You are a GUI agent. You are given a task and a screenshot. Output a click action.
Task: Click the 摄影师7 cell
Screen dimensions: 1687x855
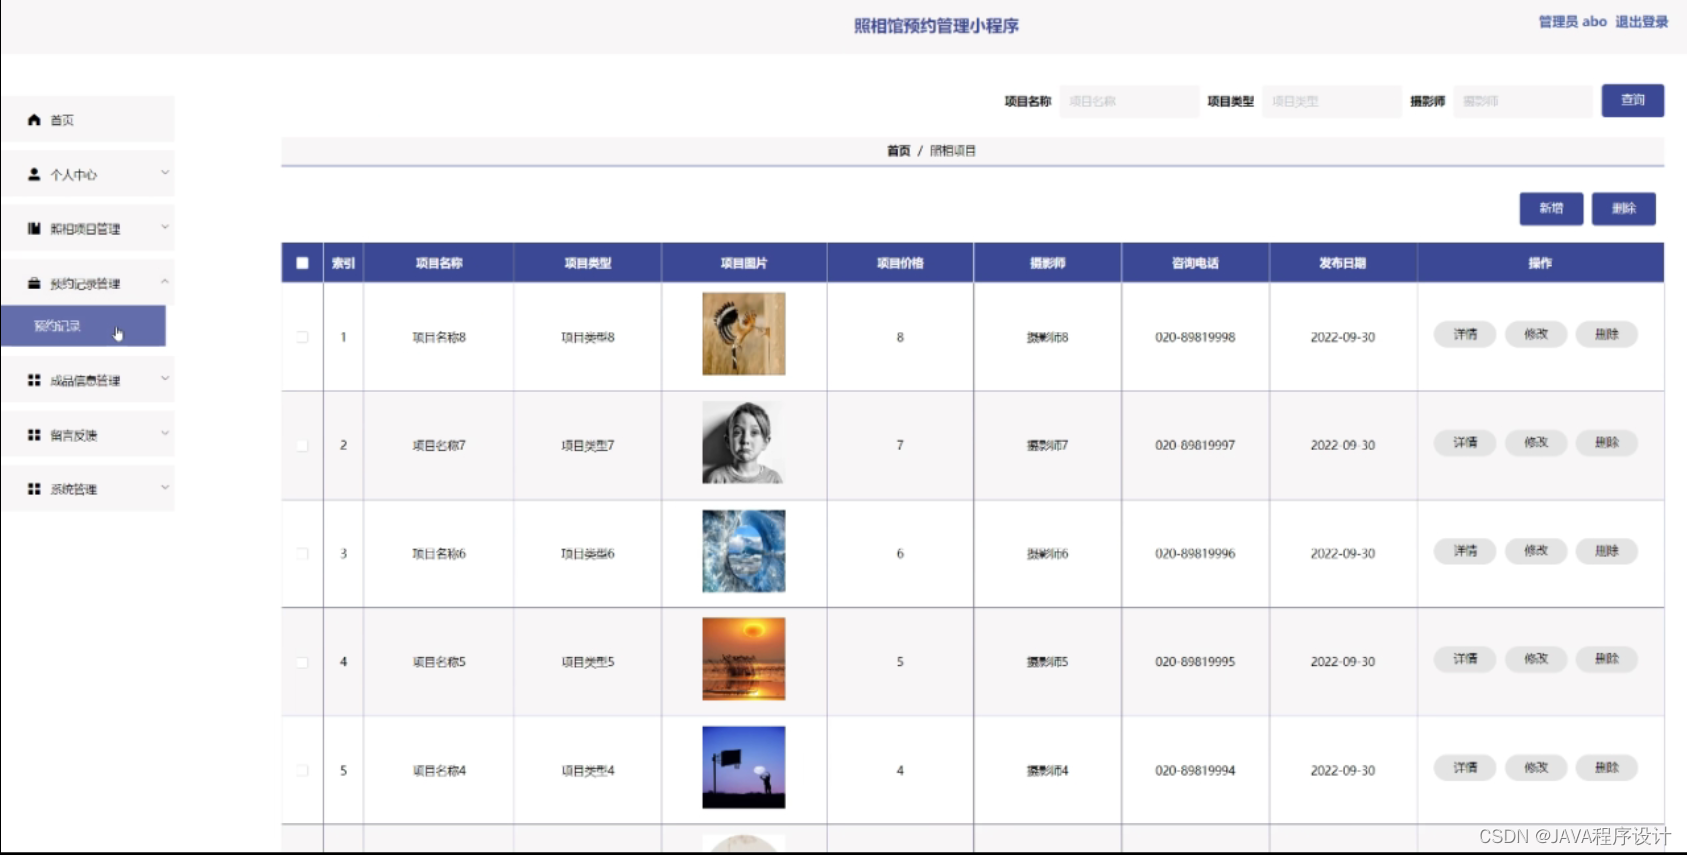1047,445
